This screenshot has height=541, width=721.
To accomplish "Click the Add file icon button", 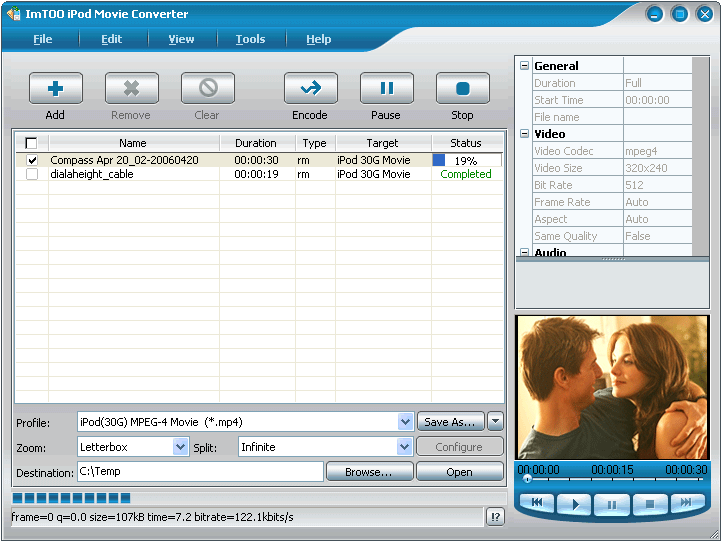I will (x=55, y=89).
